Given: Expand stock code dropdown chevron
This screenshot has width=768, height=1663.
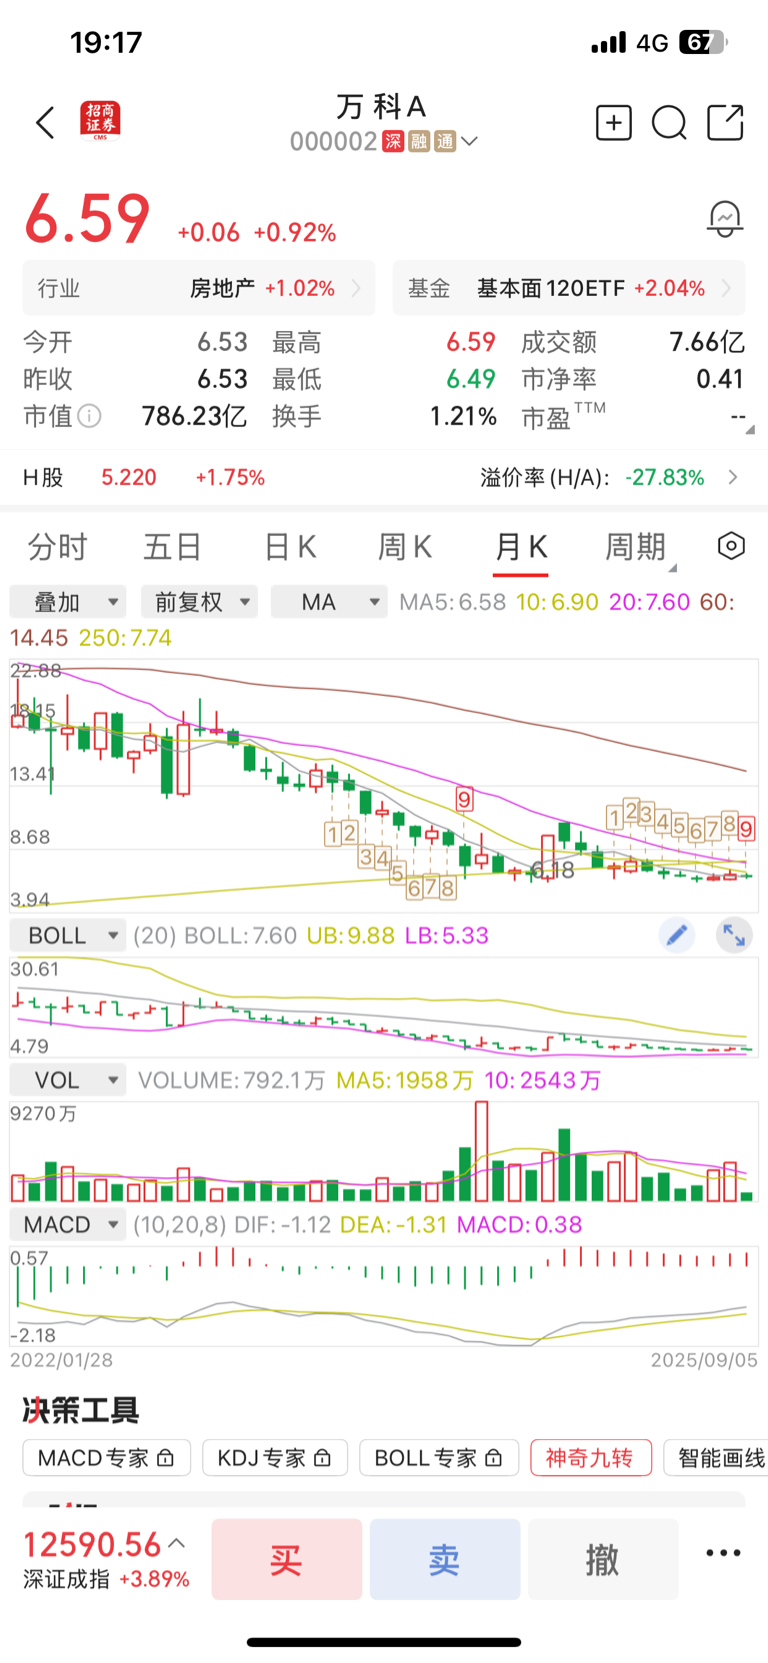Looking at the screenshot, I should (x=468, y=141).
